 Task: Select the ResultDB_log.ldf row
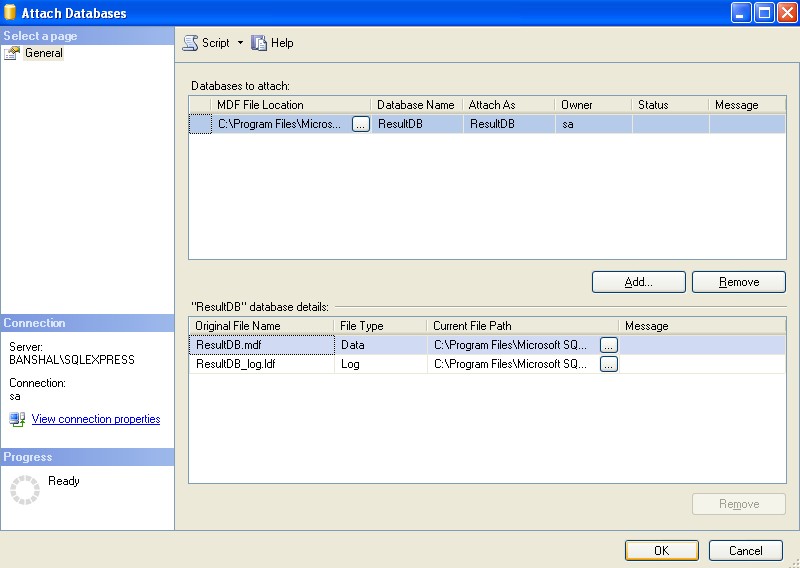coord(260,364)
